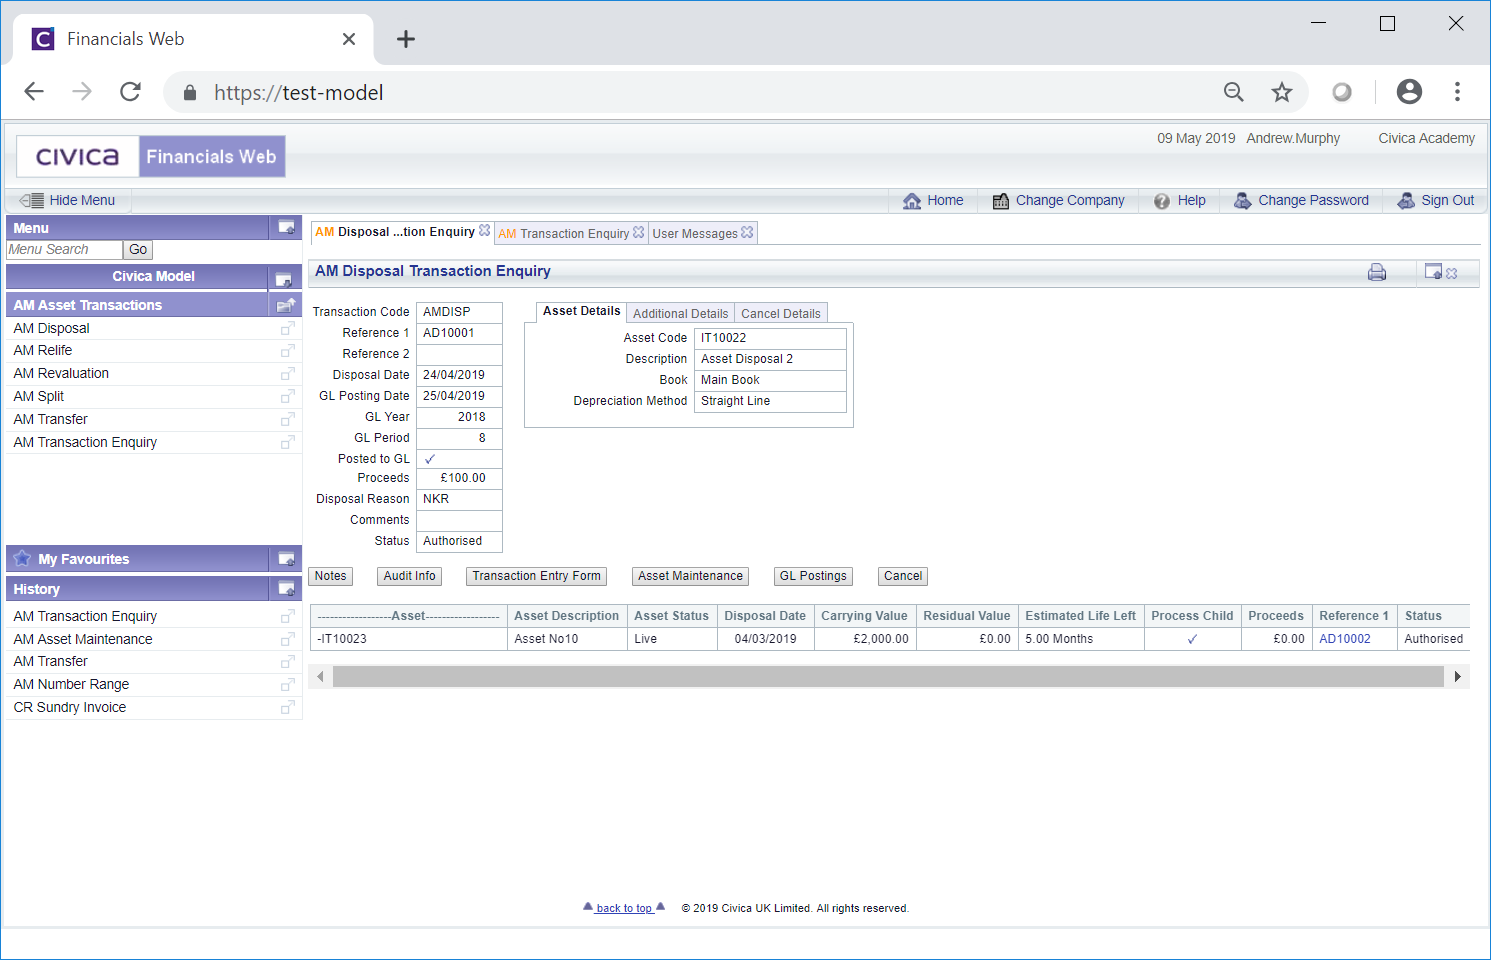Collapse the Menu panel icon
This screenshot has height=960, width=1491.
286,228
